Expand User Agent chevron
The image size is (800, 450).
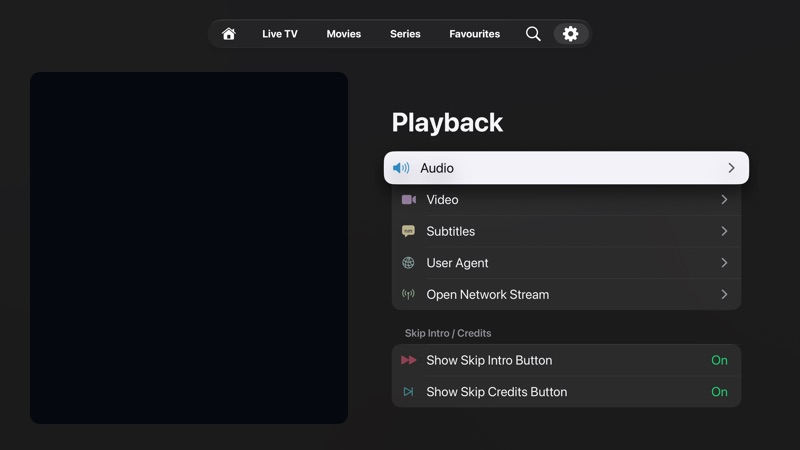[x=724, y=263]
